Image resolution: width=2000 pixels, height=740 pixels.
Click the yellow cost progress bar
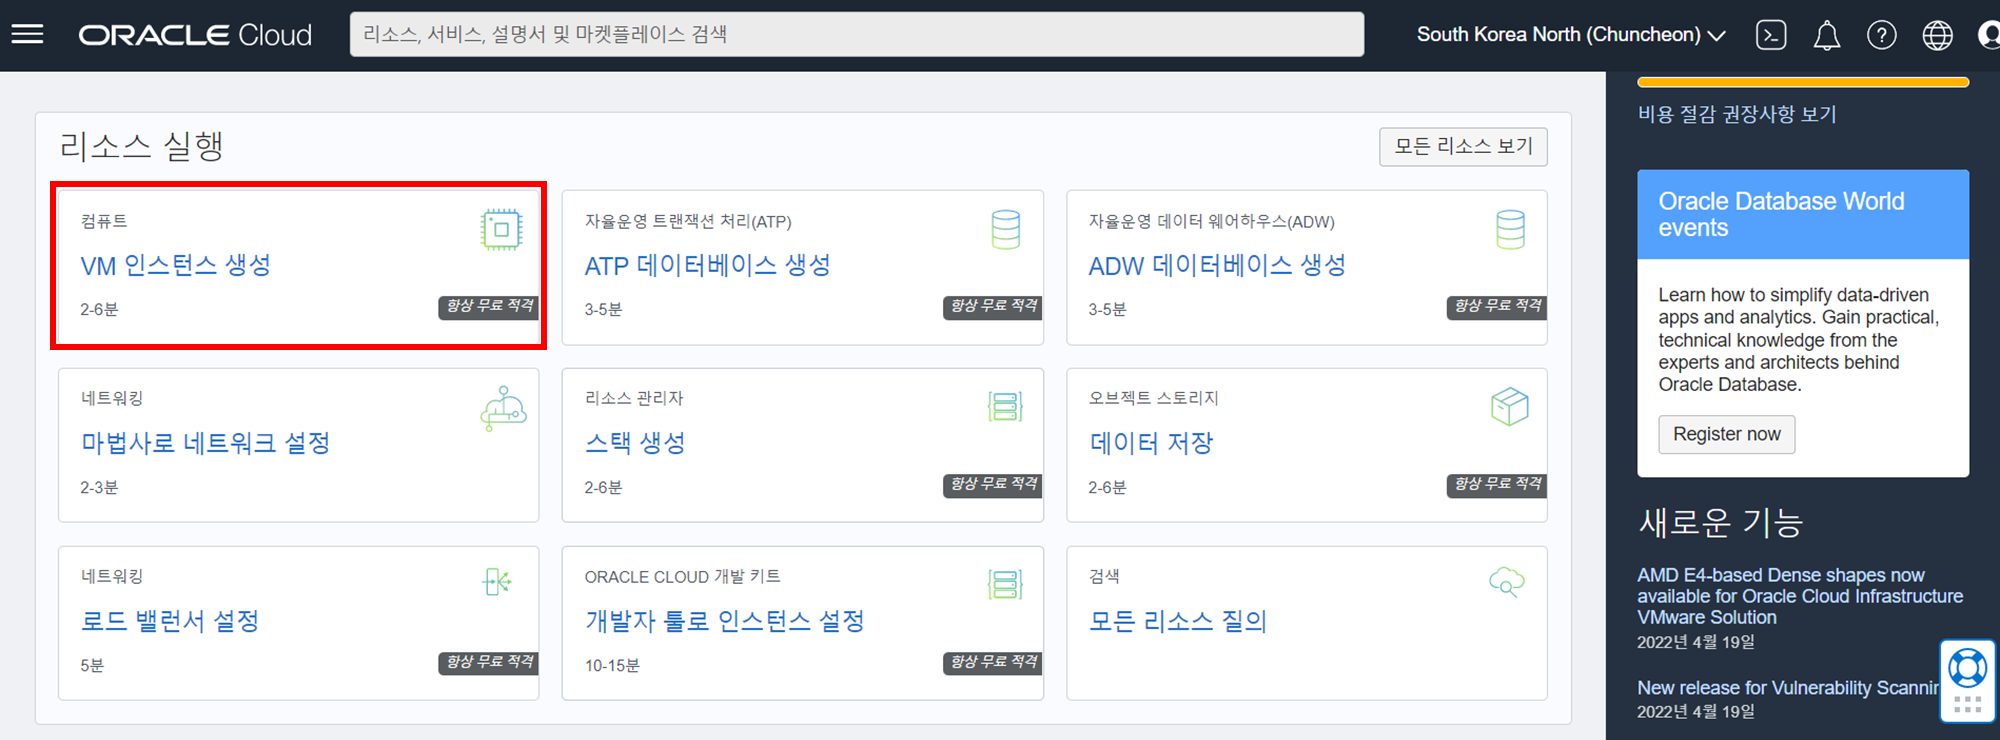click(1803, 82)
